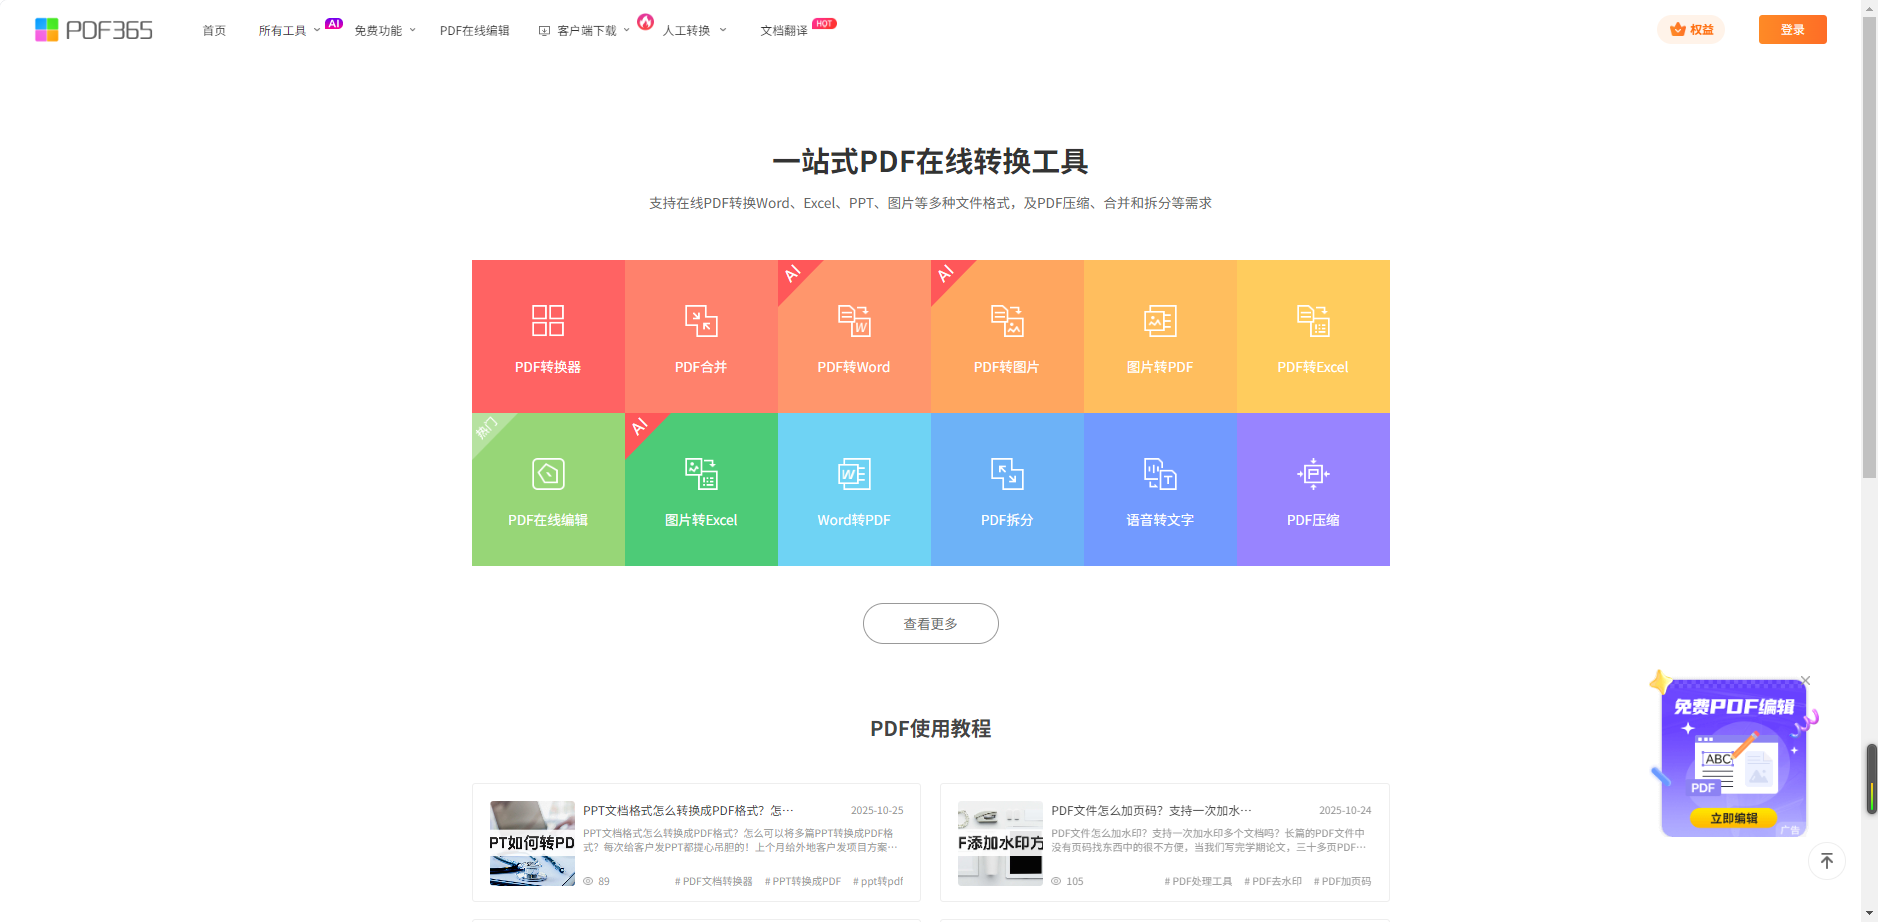Open the PDF转换器 converter tile icon
The image size is (1878, 922).
coord(548,321)
